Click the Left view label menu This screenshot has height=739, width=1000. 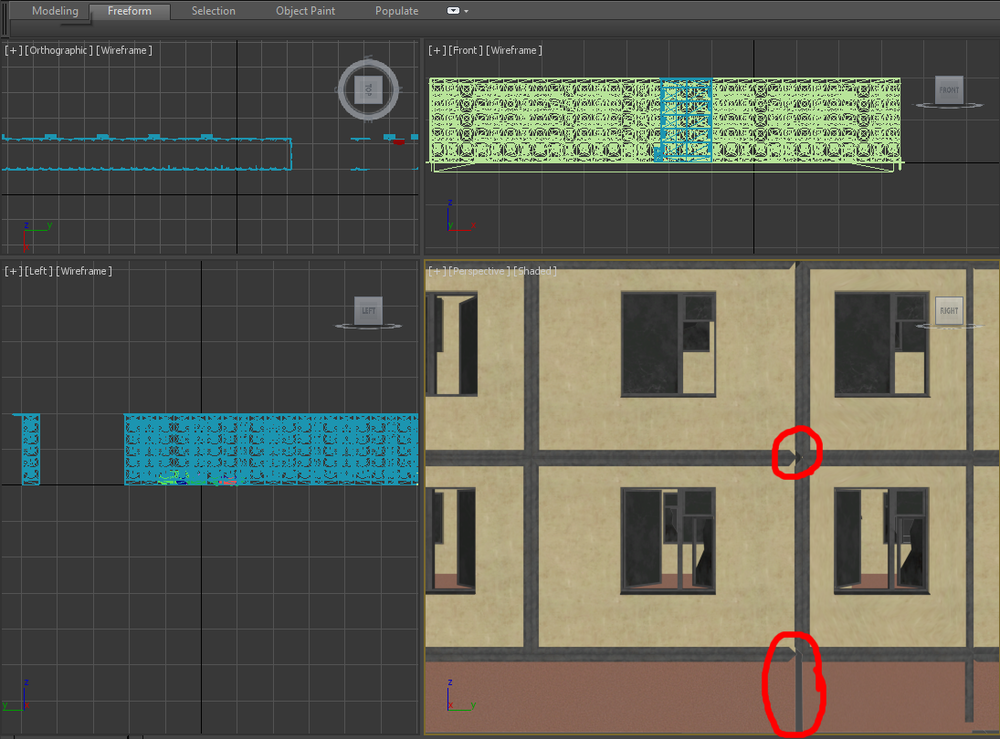coord(39,271)
